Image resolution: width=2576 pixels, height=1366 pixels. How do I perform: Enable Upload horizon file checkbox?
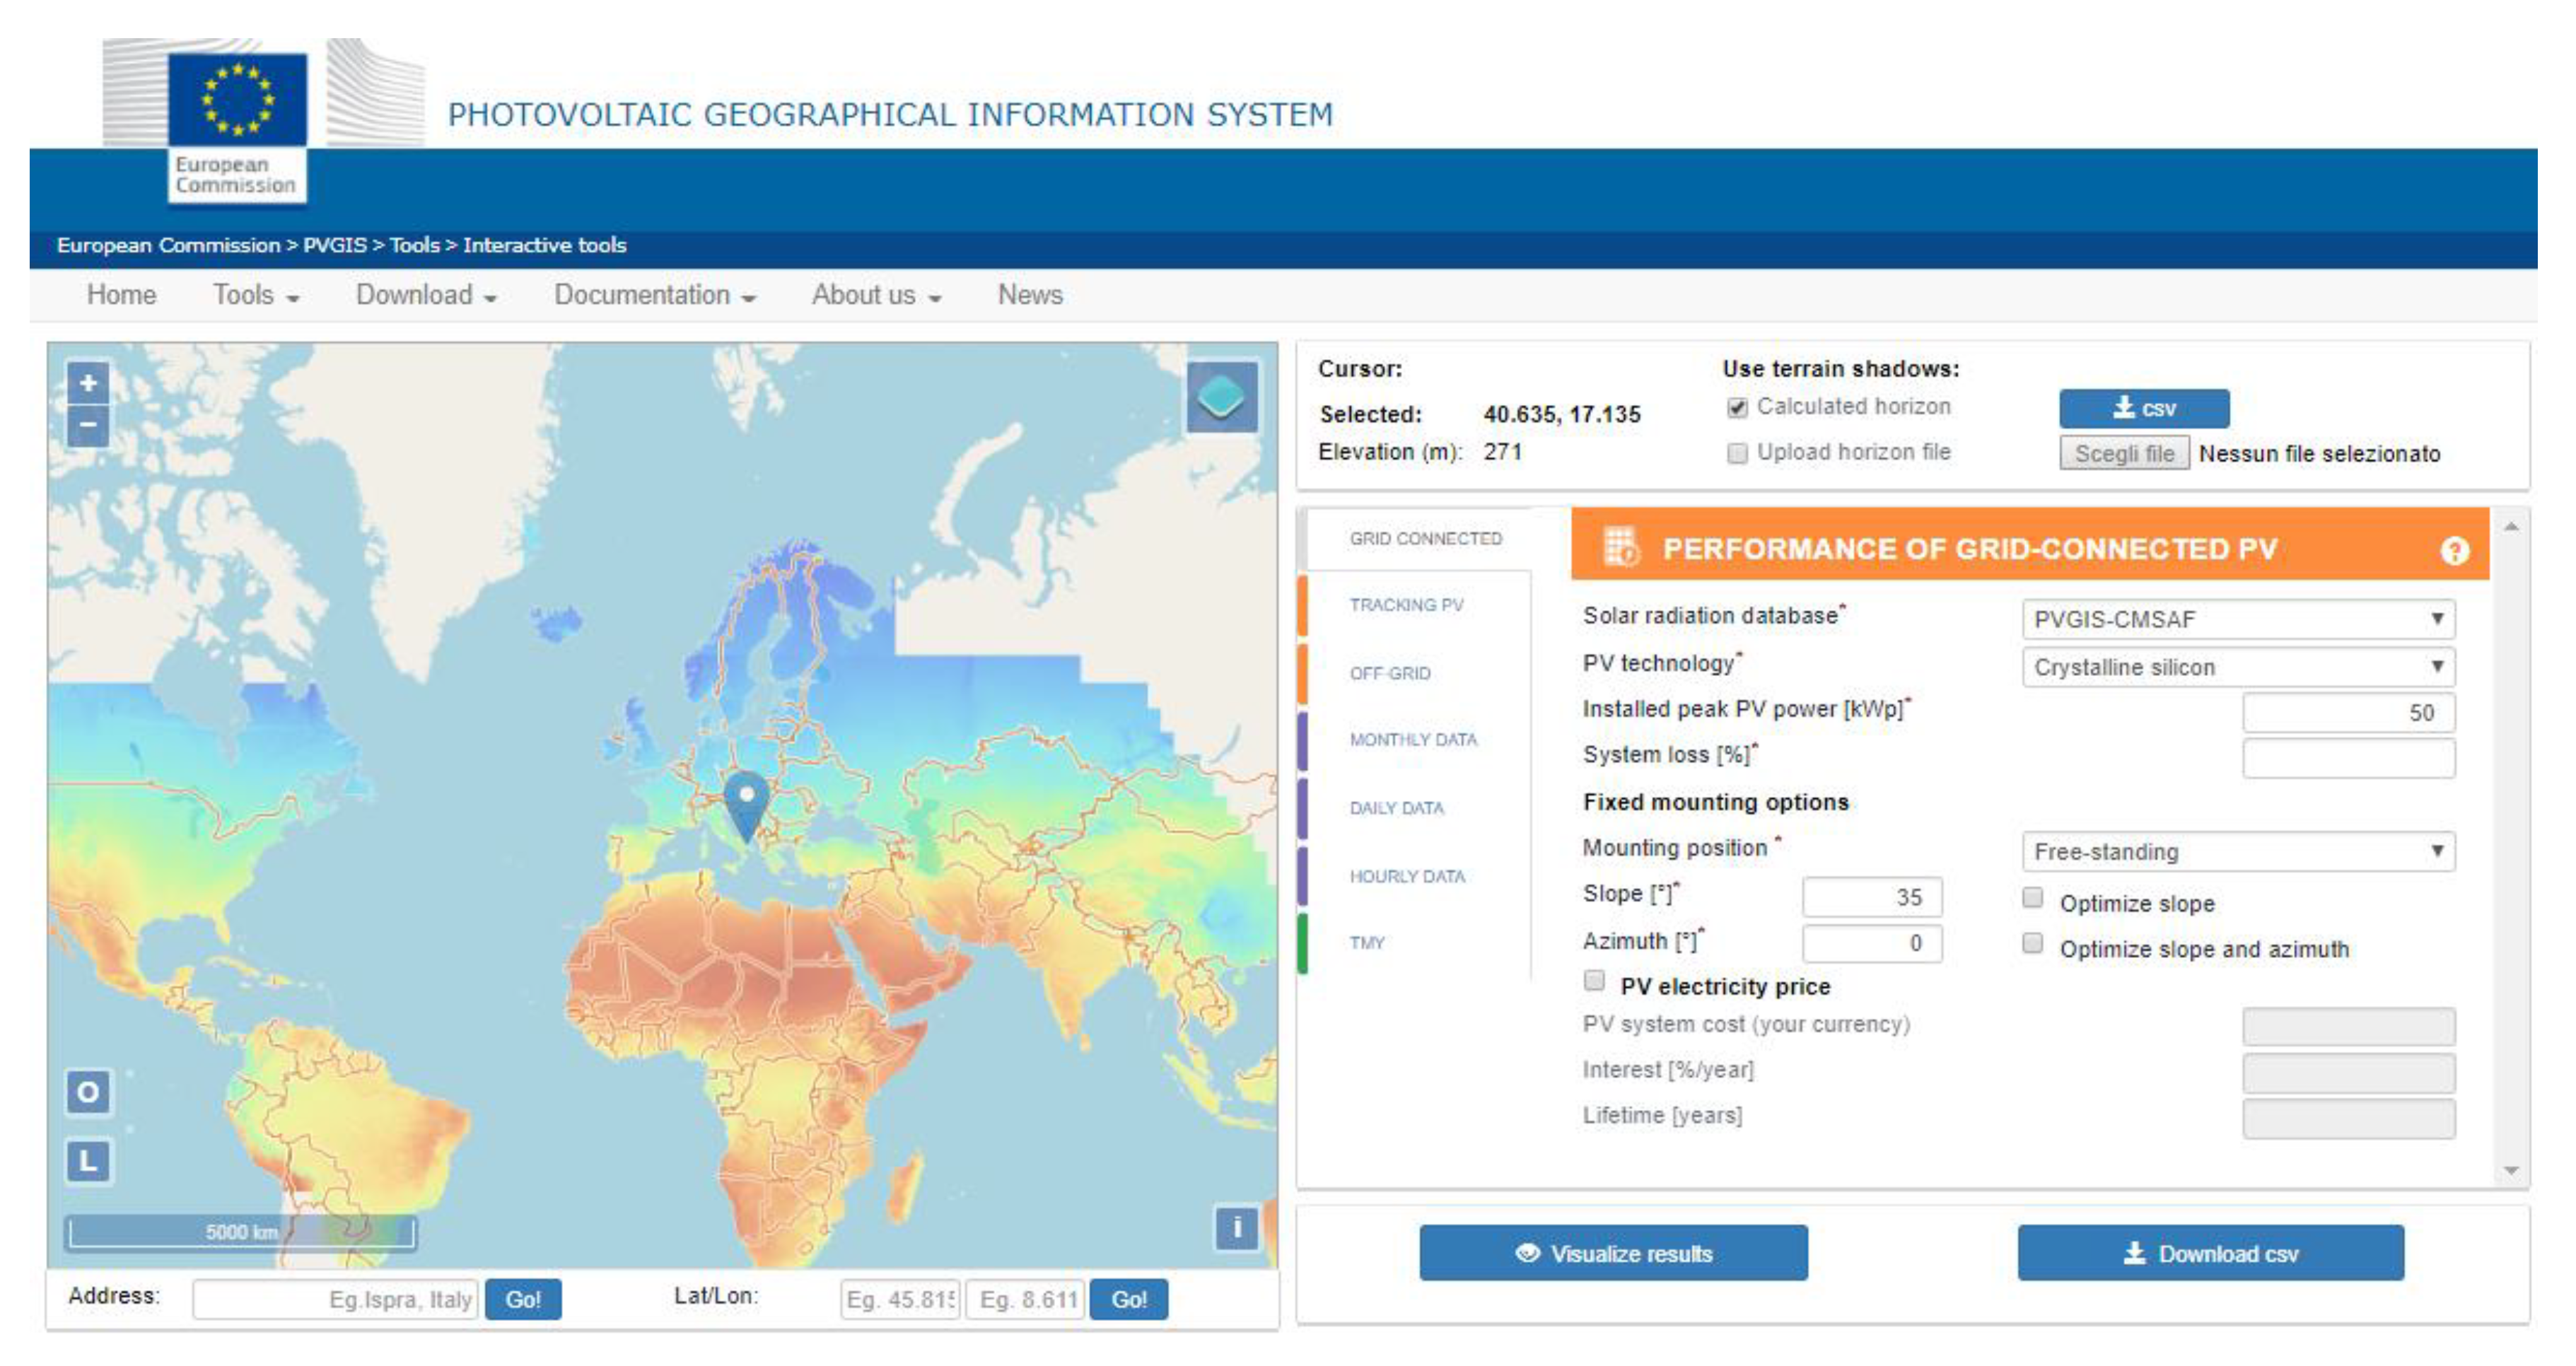coord(1738,454)
